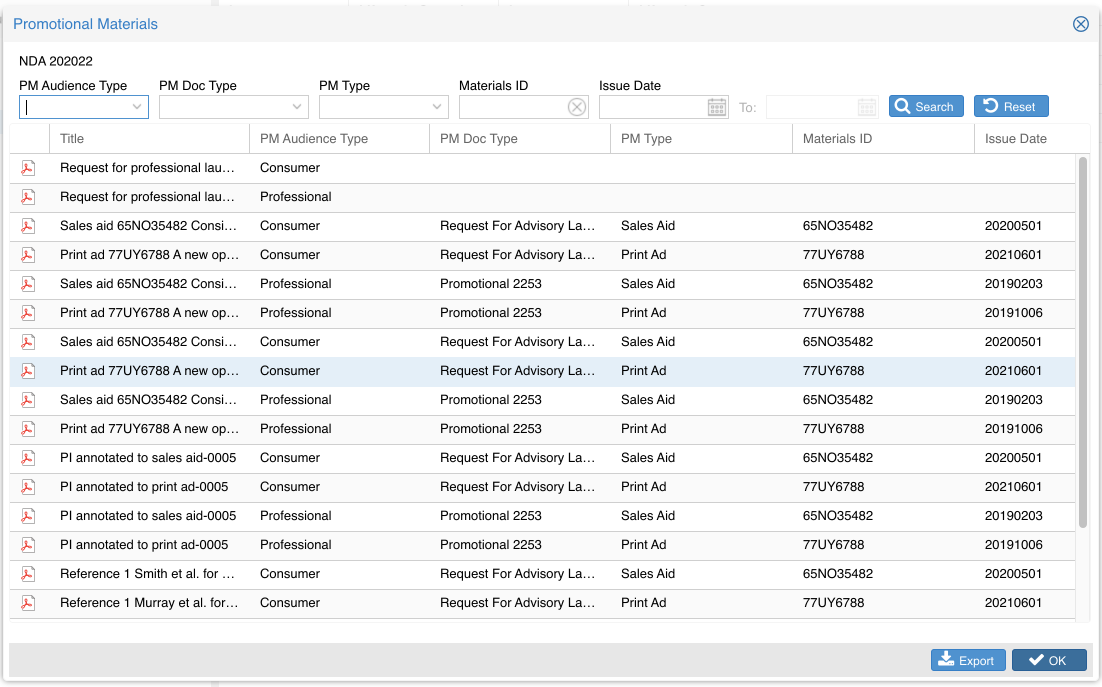This screenshot has width=1102, height=687.
Task: Confirm with the OK button
Action: (x=1048, y=660)
